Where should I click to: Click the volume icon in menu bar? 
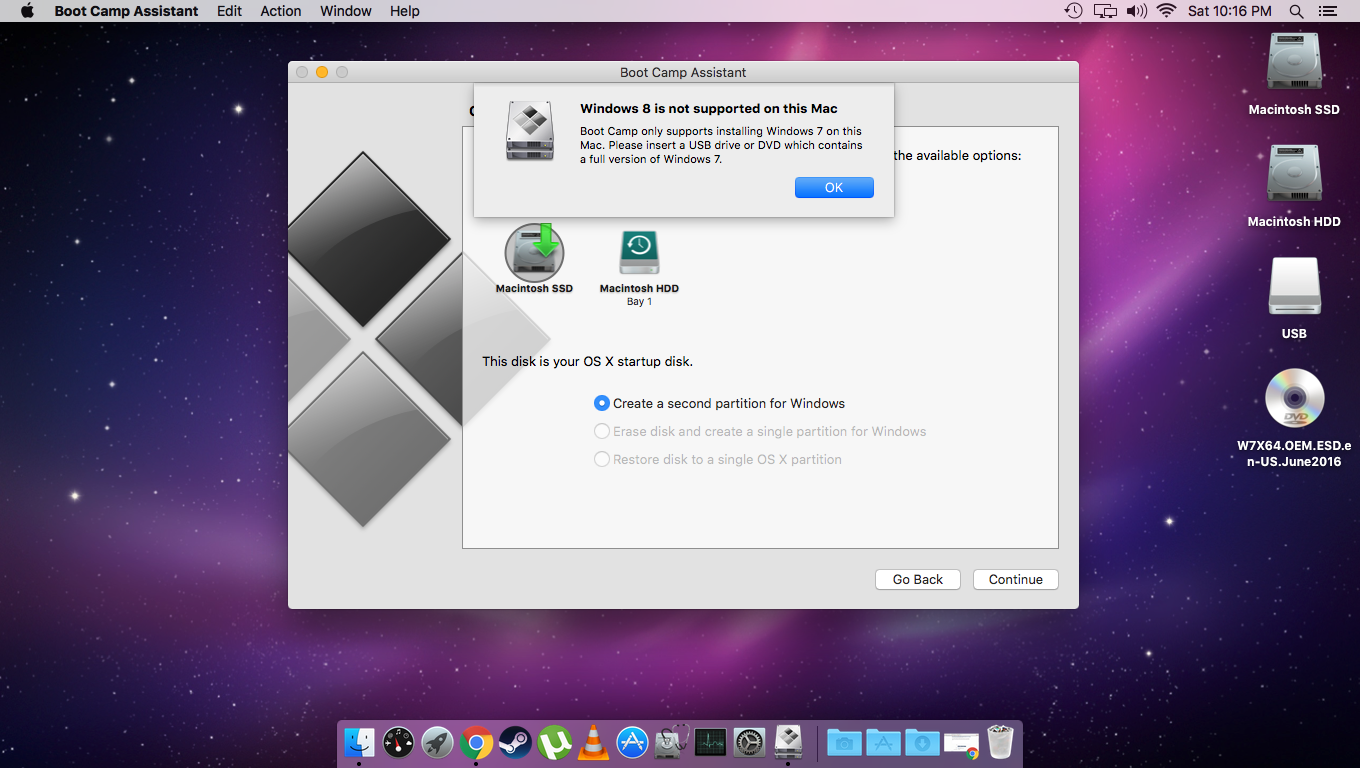click(1136, 11)
